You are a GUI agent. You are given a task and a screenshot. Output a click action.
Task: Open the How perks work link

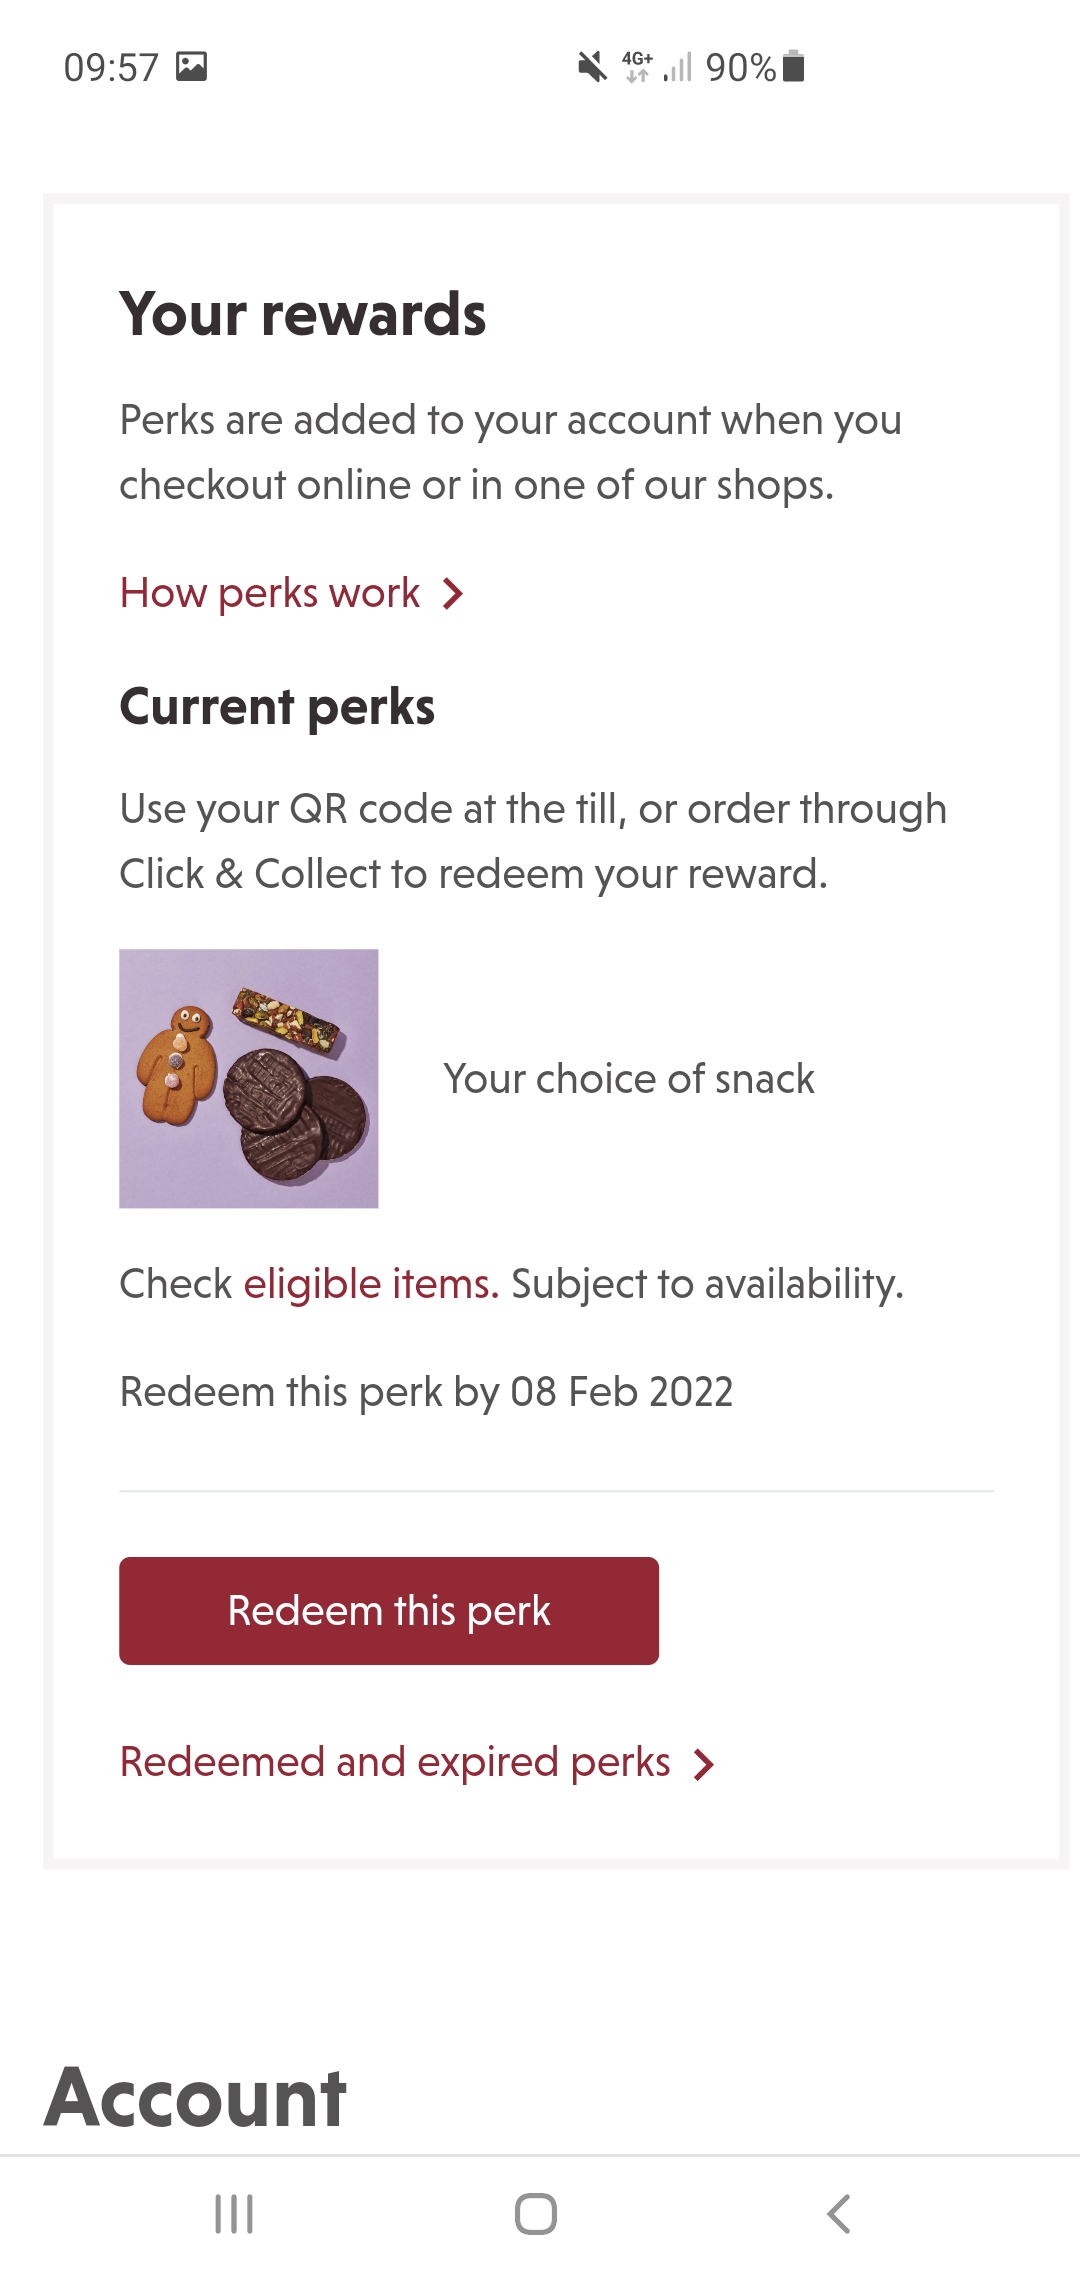click(x=270, y=593)
